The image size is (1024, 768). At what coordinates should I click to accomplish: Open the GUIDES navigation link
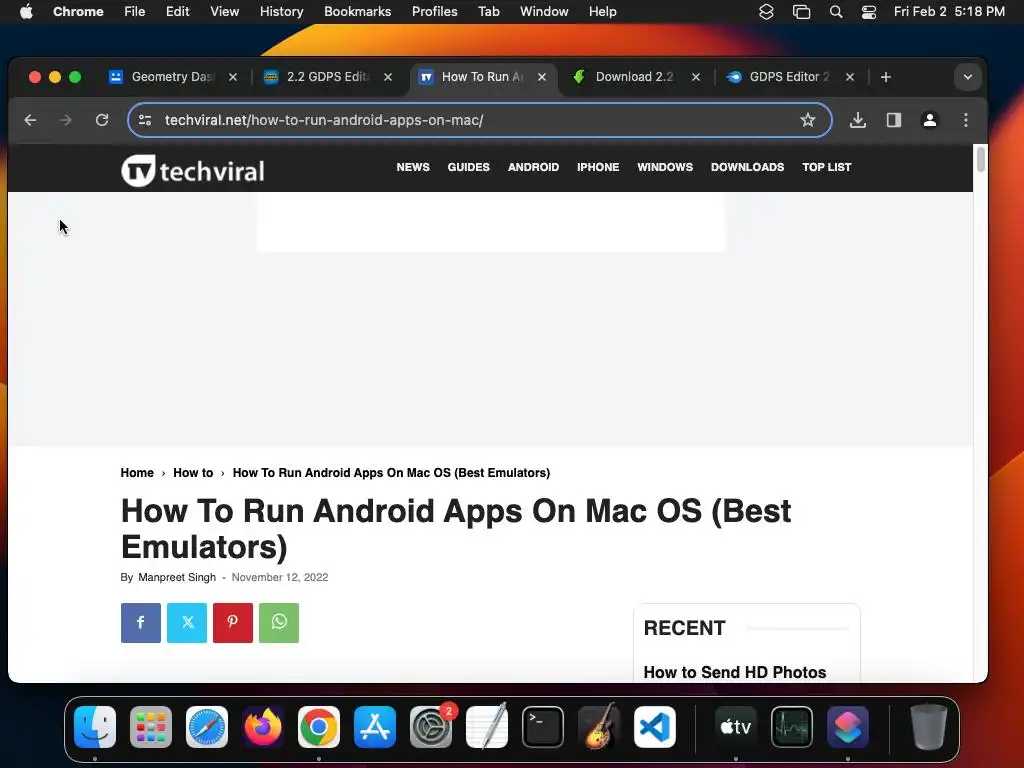pos(468,167)
